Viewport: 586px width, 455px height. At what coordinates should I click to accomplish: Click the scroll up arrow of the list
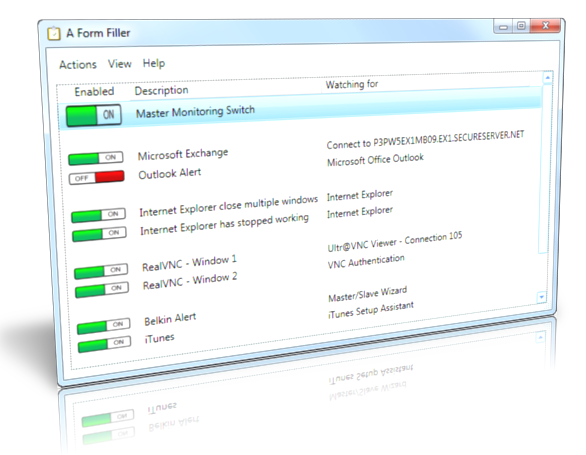(x=548, y=77)
